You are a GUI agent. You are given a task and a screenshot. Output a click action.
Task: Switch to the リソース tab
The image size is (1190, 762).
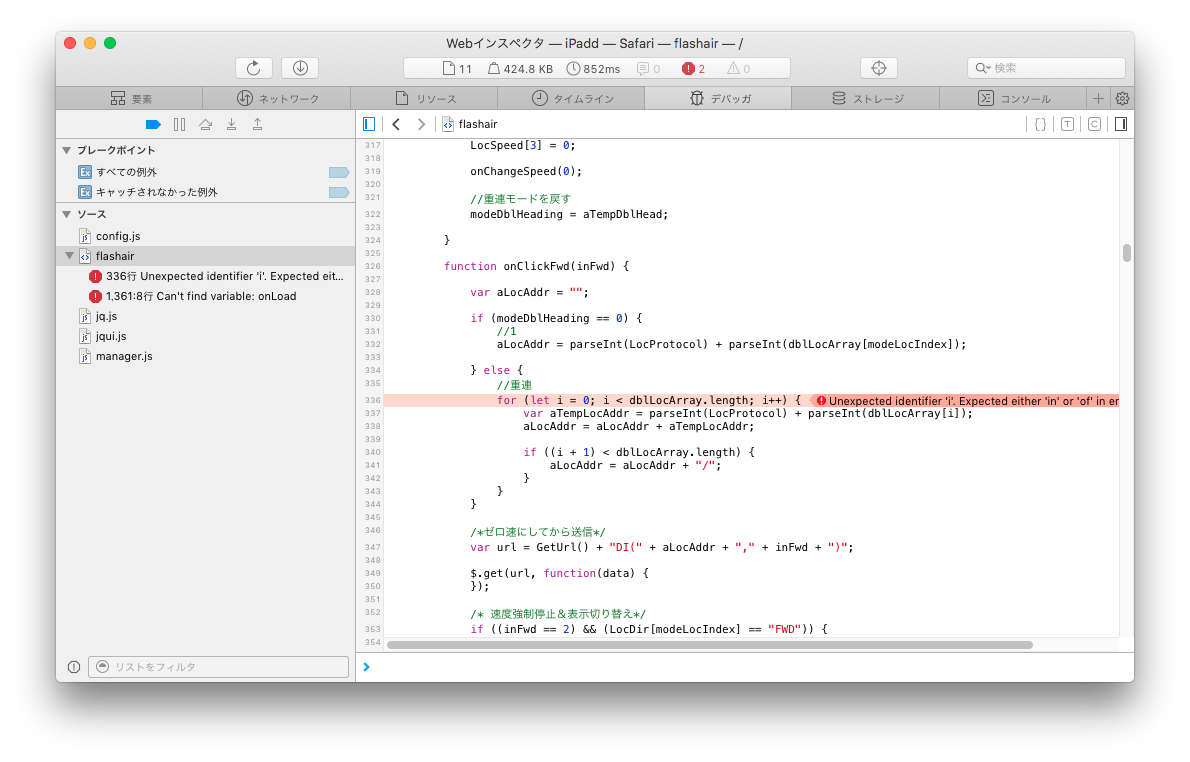click(x=424, y=98)
